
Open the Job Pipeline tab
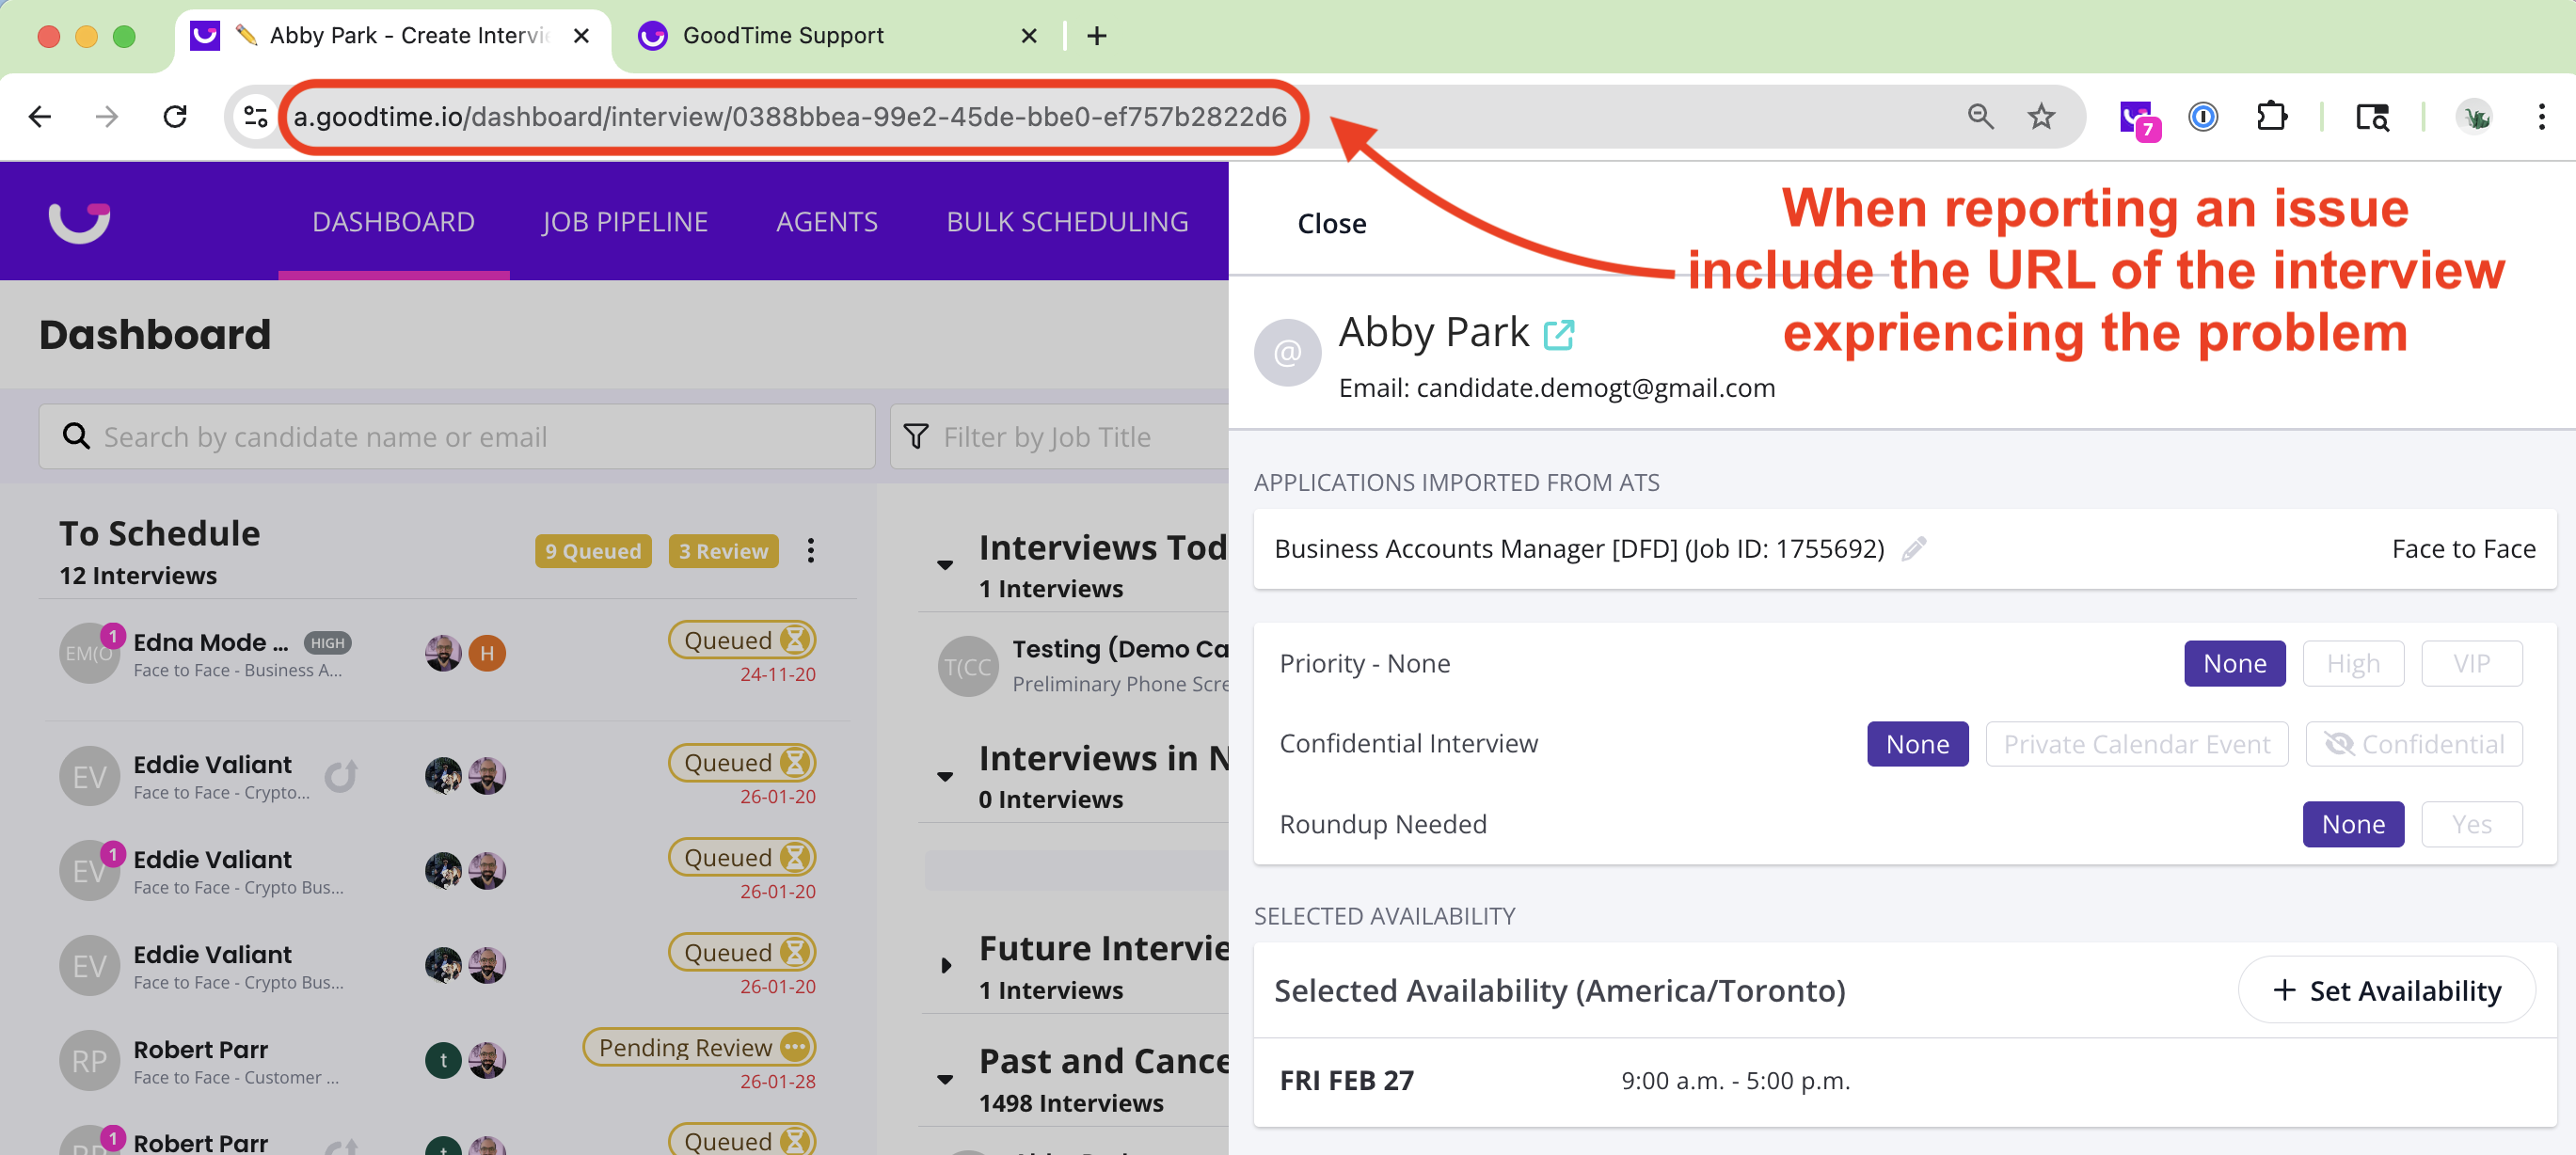click(624, 221)
